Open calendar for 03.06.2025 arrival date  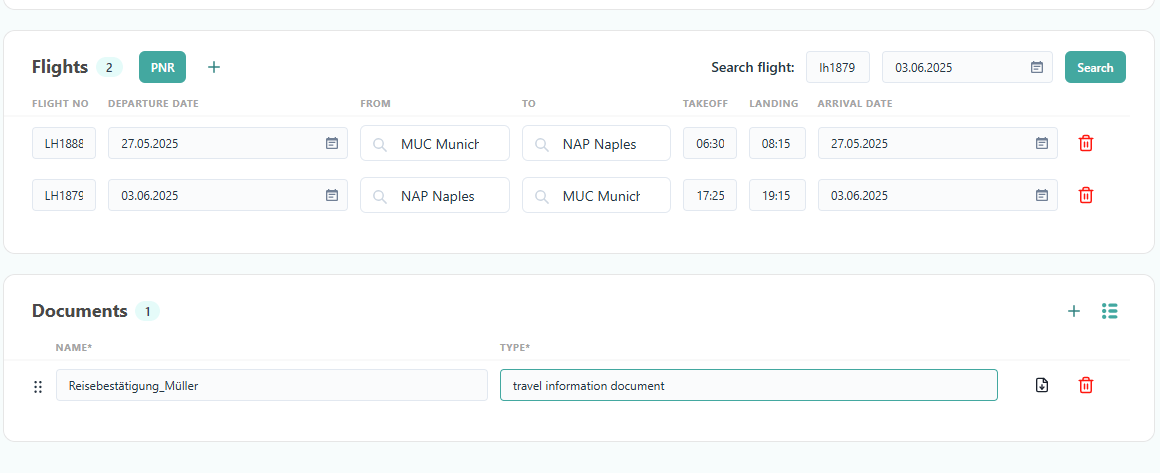pos(1042,195)
